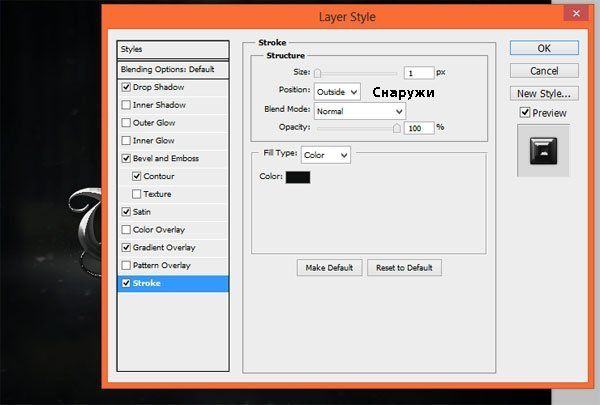The height and width of the screenshot is (405, 600).
Task: Open the Fill Type dropdown
Action: pos(326,155)
